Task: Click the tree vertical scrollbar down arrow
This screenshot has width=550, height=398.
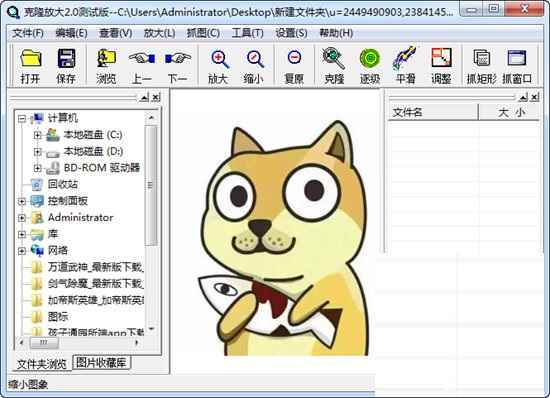Action: 151,330
